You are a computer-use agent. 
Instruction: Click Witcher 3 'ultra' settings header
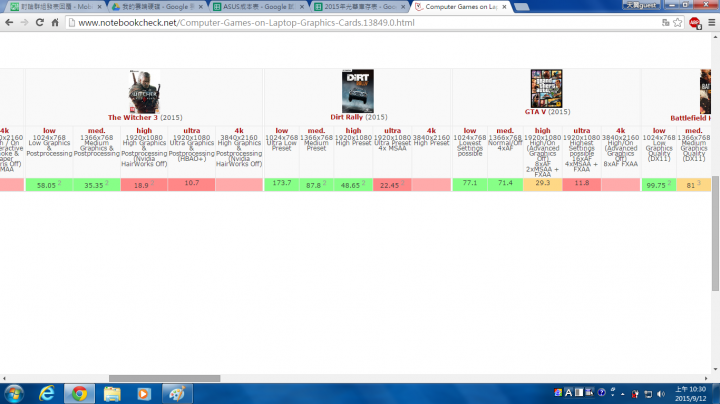[x=191, y=131]
